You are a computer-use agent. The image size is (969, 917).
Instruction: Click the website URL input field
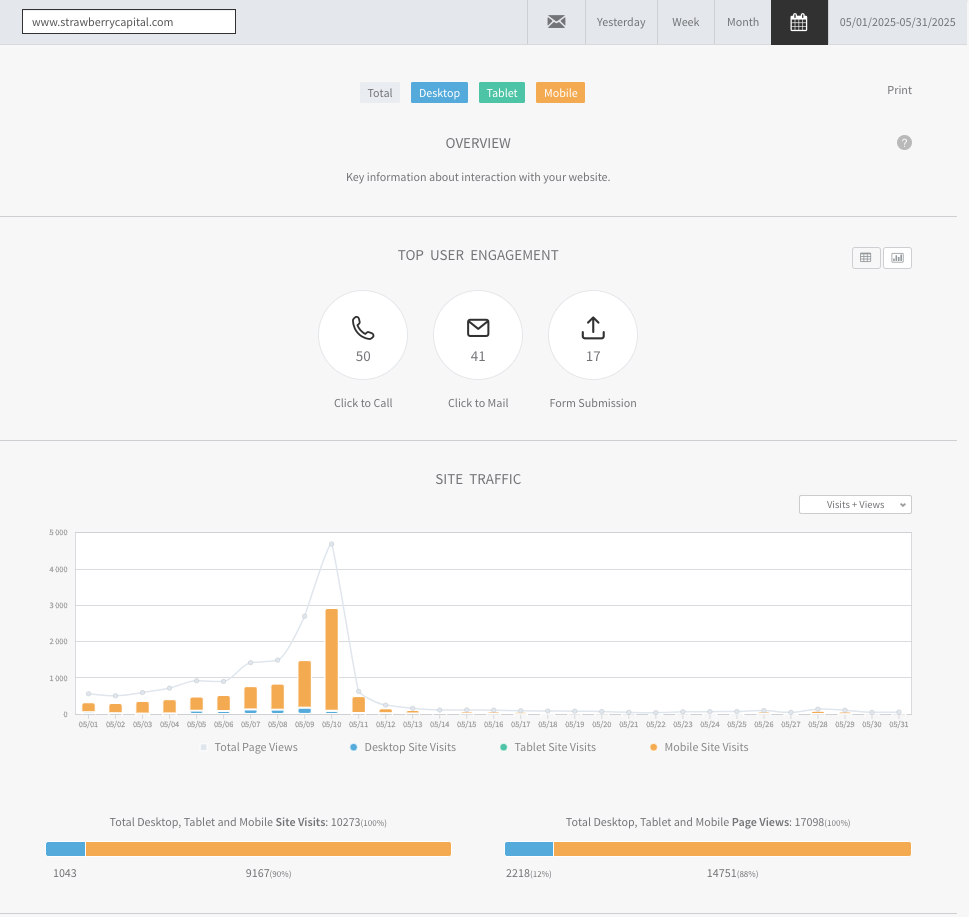[129, 22]
